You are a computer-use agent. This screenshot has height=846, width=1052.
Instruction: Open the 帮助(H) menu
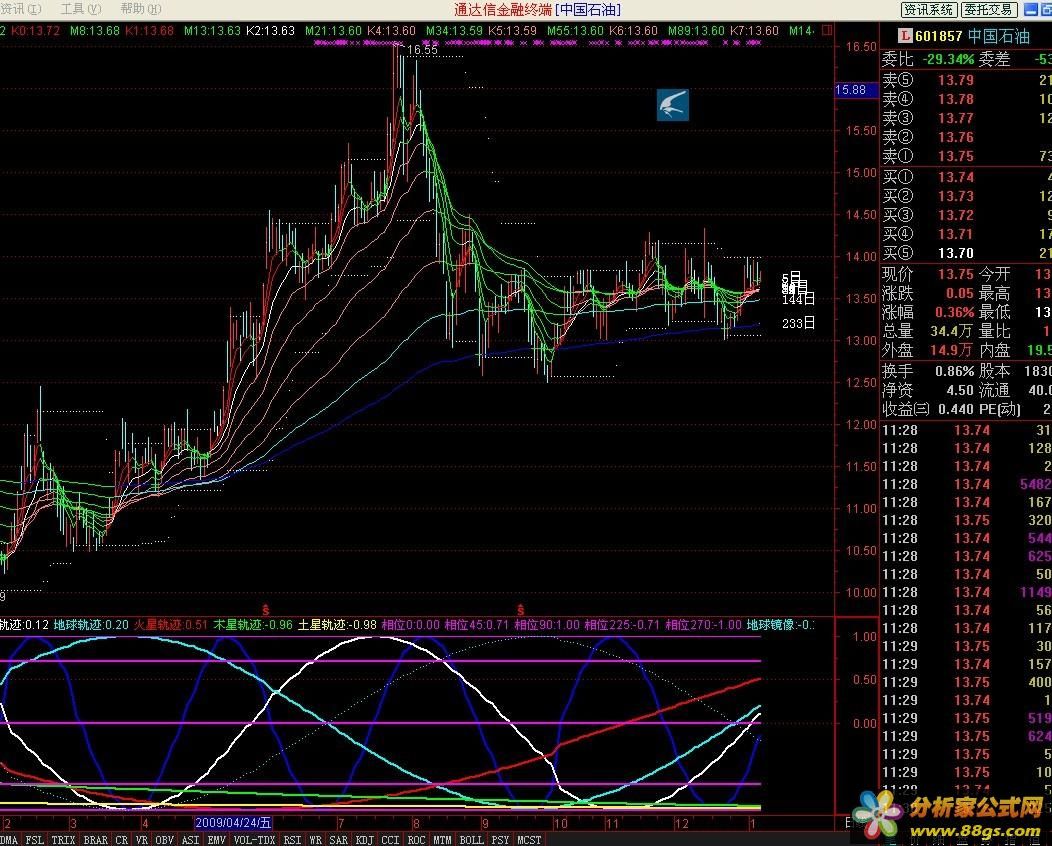141,9
